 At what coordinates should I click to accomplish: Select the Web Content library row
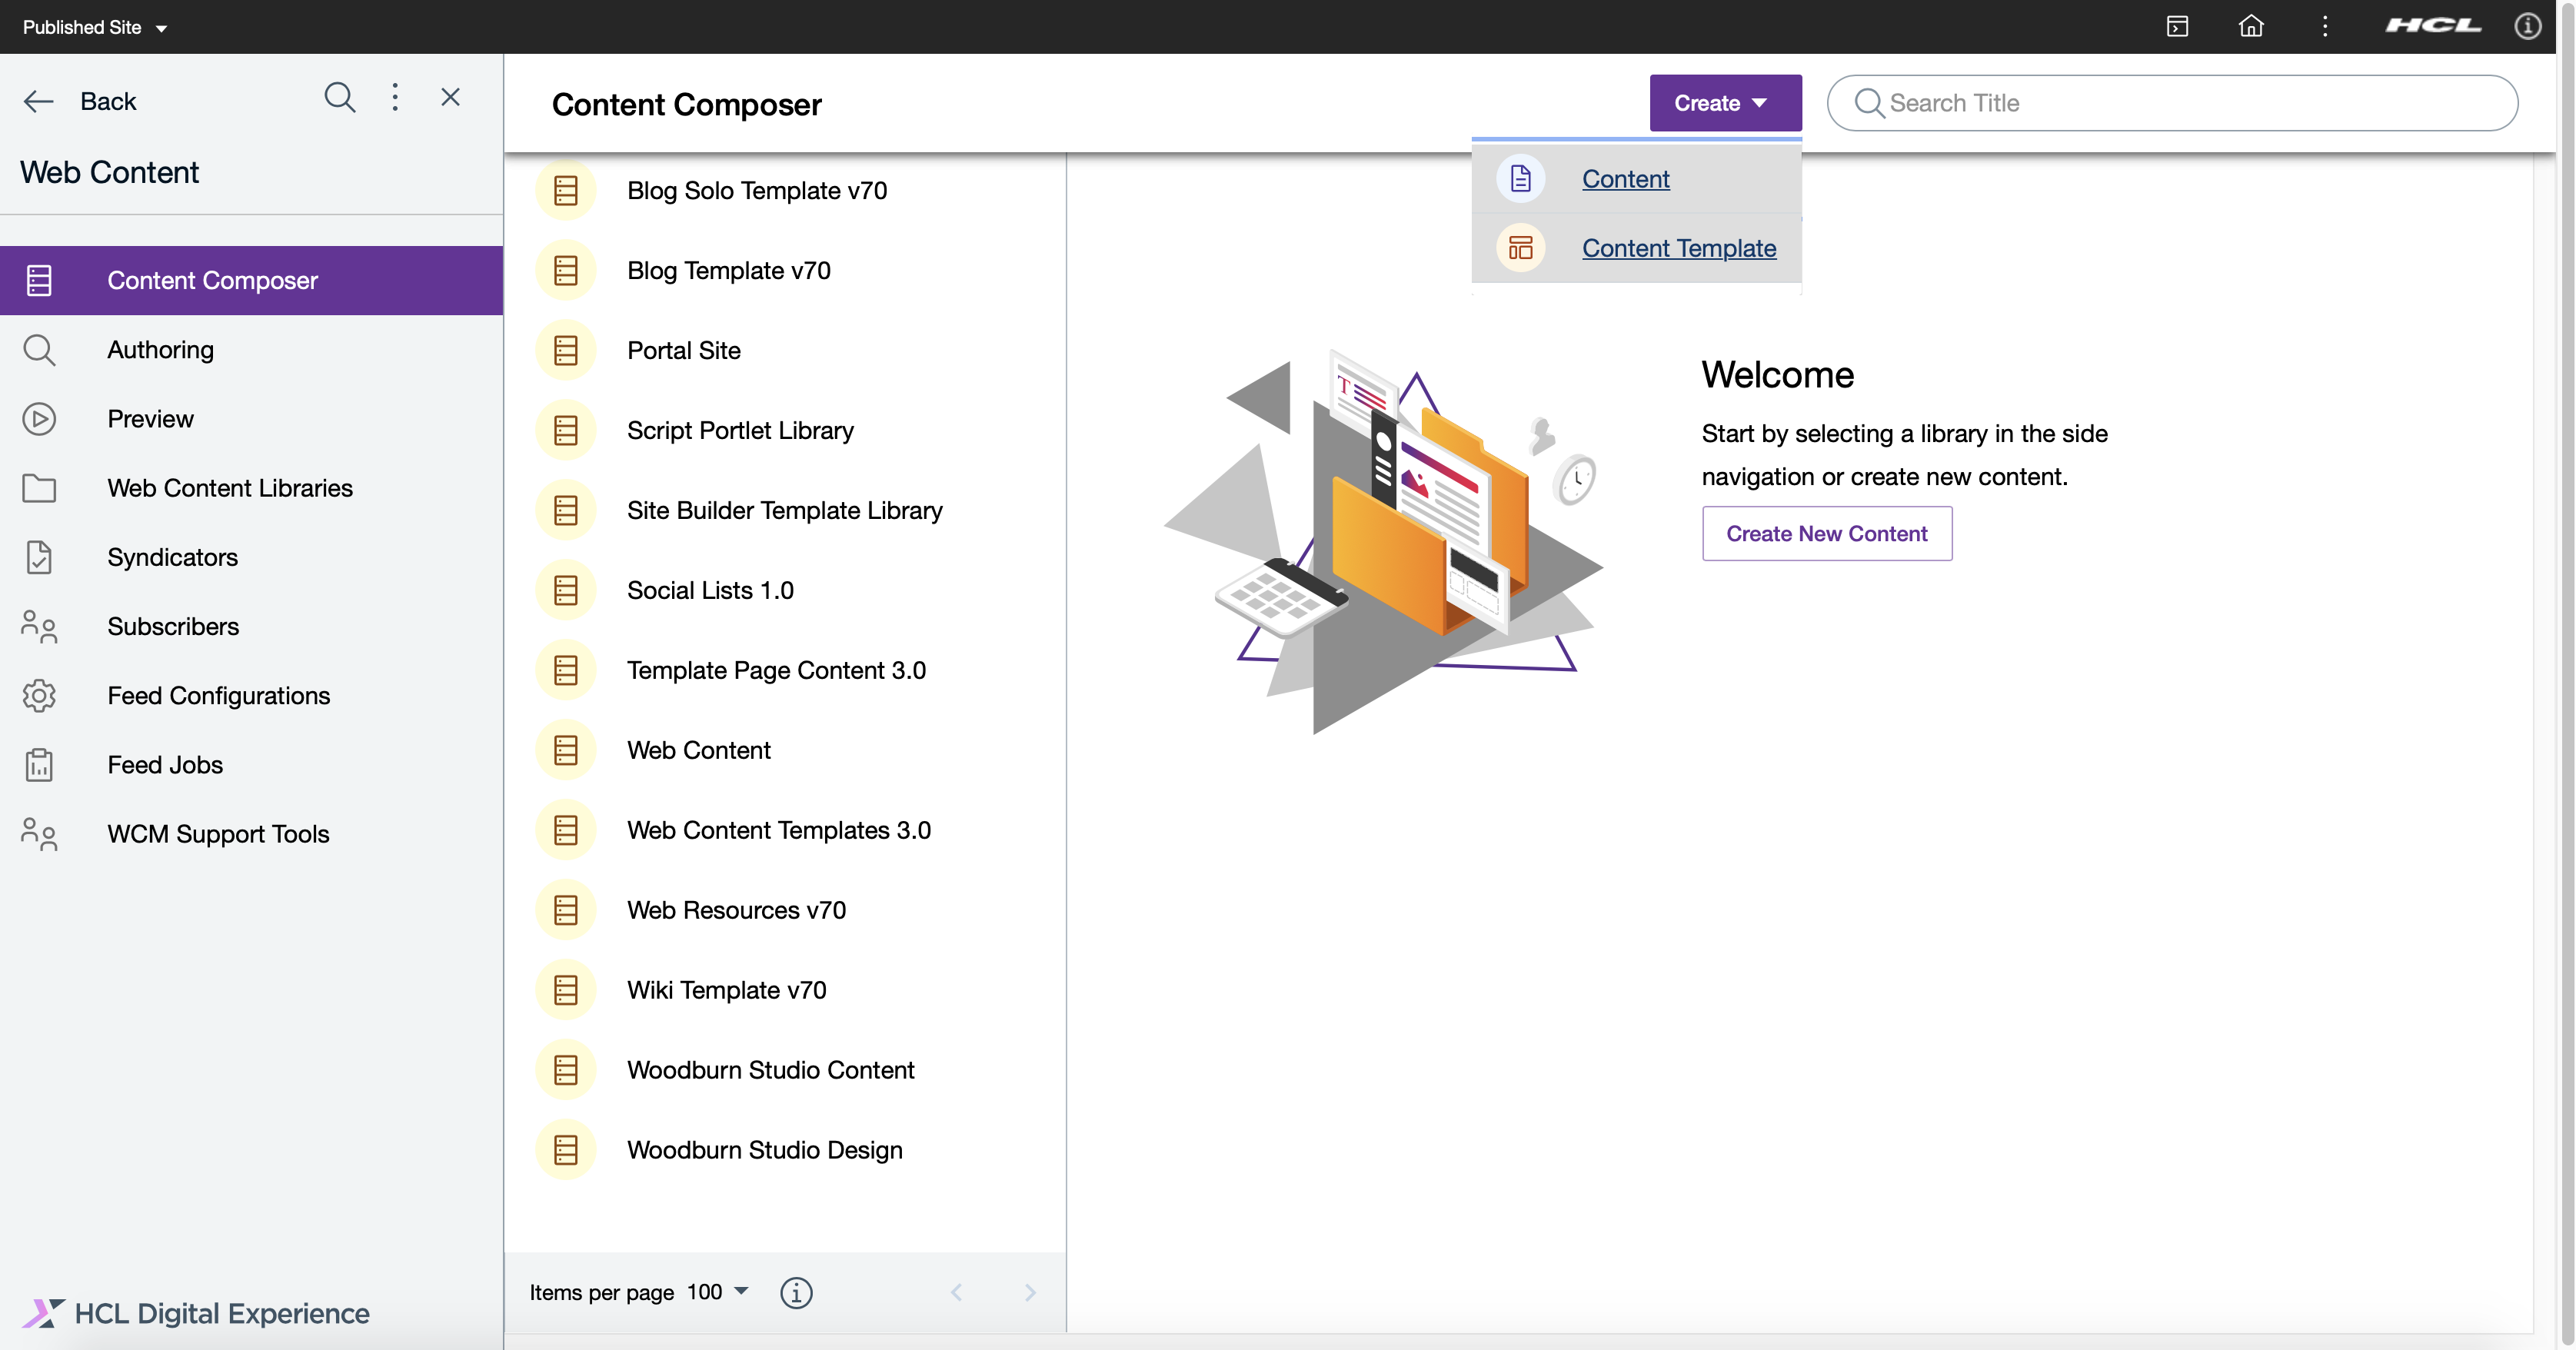[784, 750]
